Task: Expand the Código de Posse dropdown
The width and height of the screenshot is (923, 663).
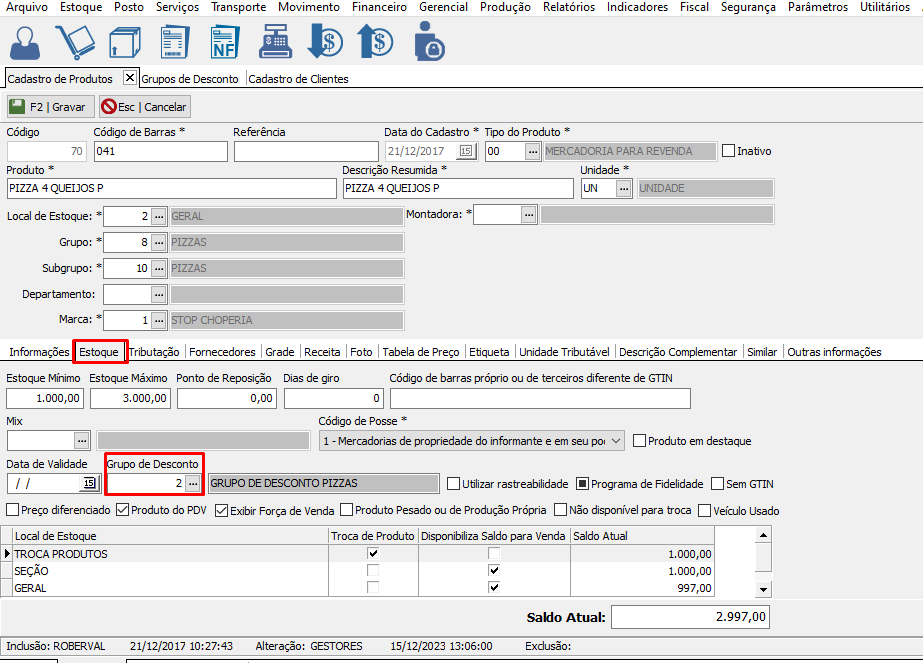Action: [x=615, y=440]
